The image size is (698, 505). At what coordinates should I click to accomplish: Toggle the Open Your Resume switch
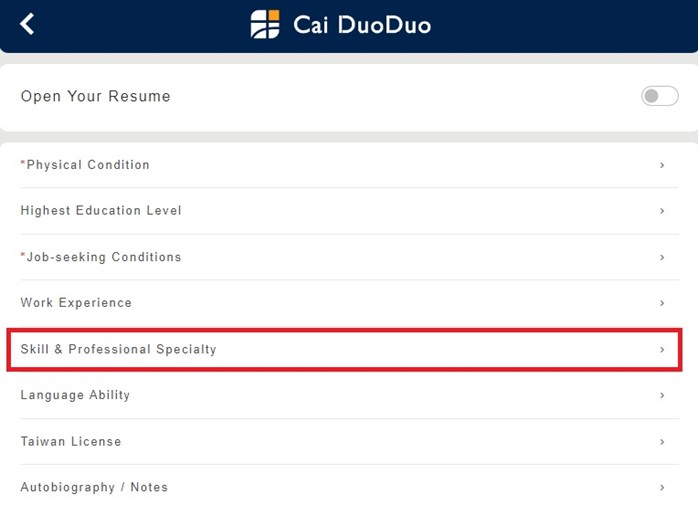click(x=659, y=96)
